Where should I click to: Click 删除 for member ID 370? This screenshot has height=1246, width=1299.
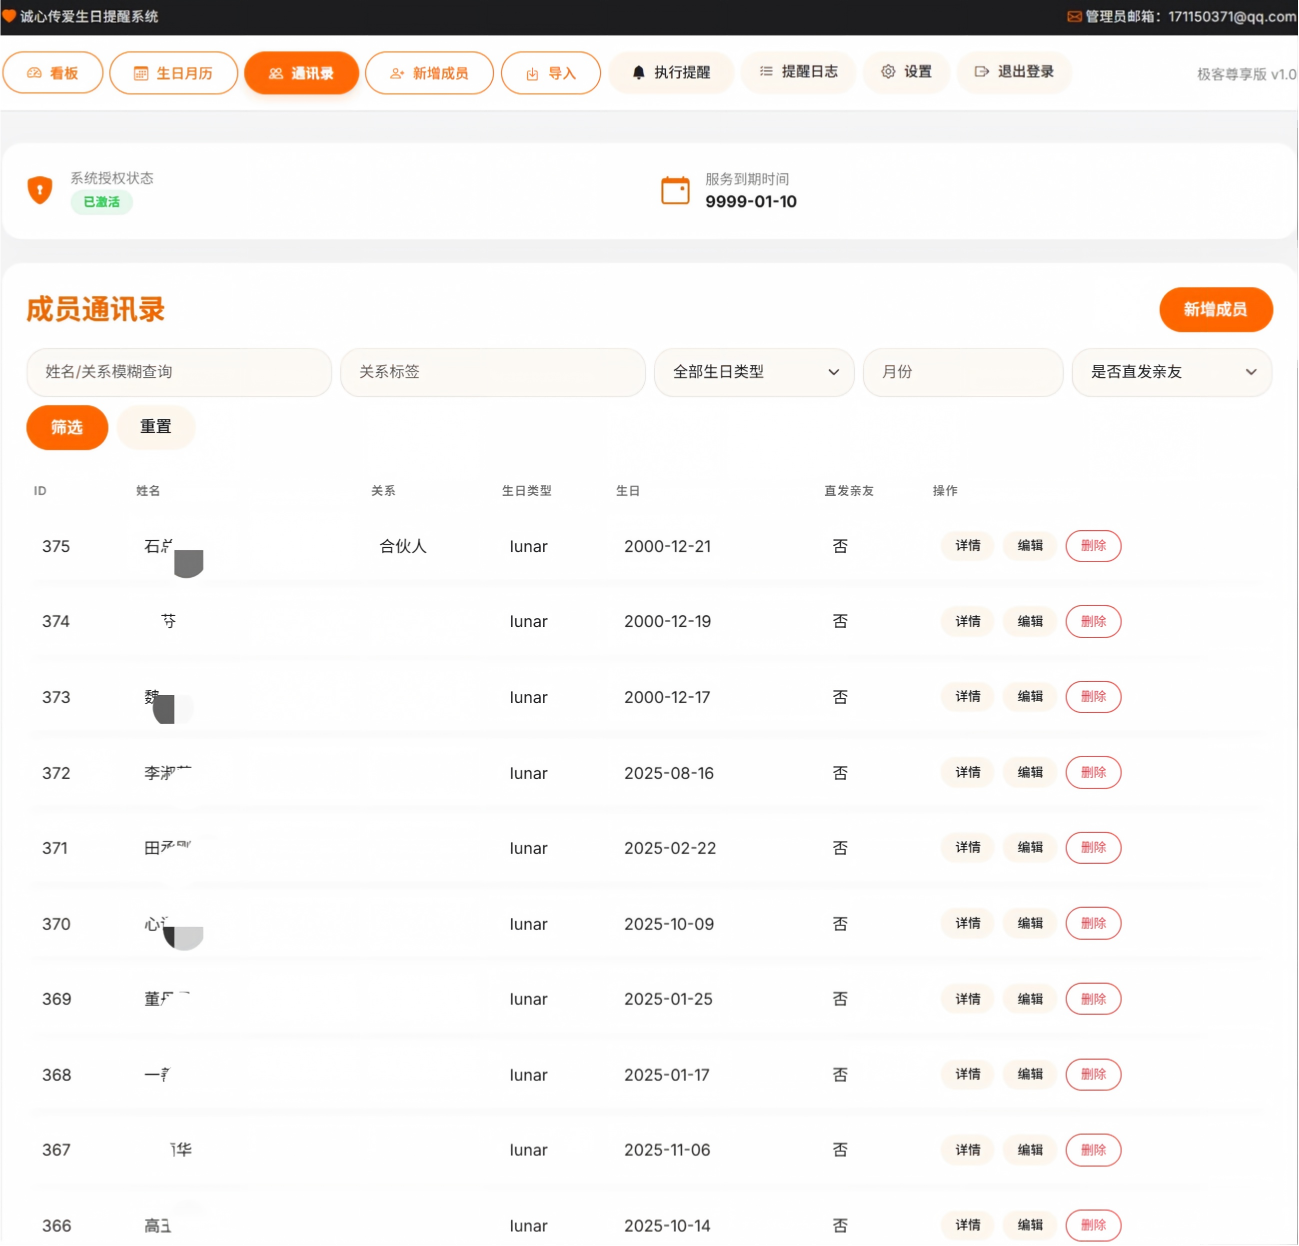coord(1093,923)
